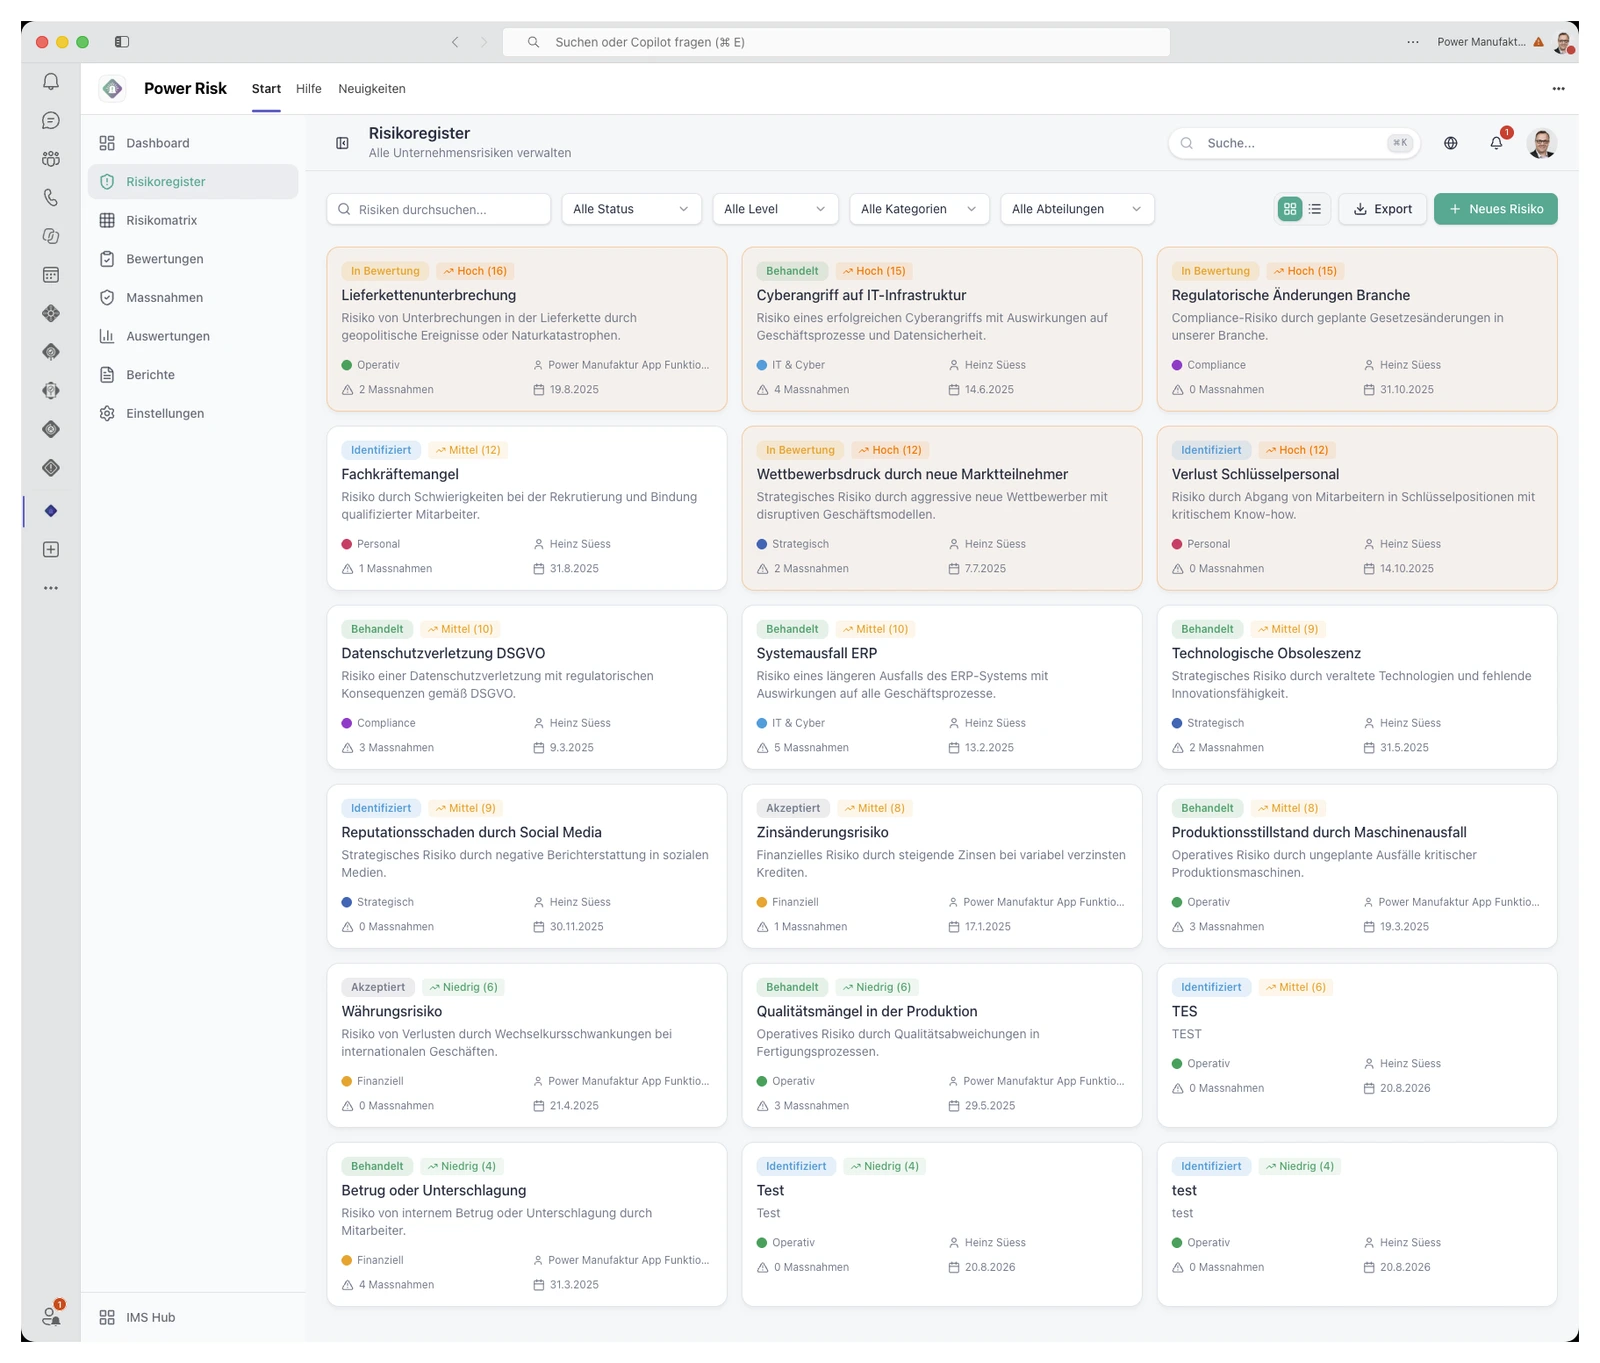Open the user avatar in page header
Image resolution: width=1600 pixels, height=1363 pixels.
coord(1542,143)
